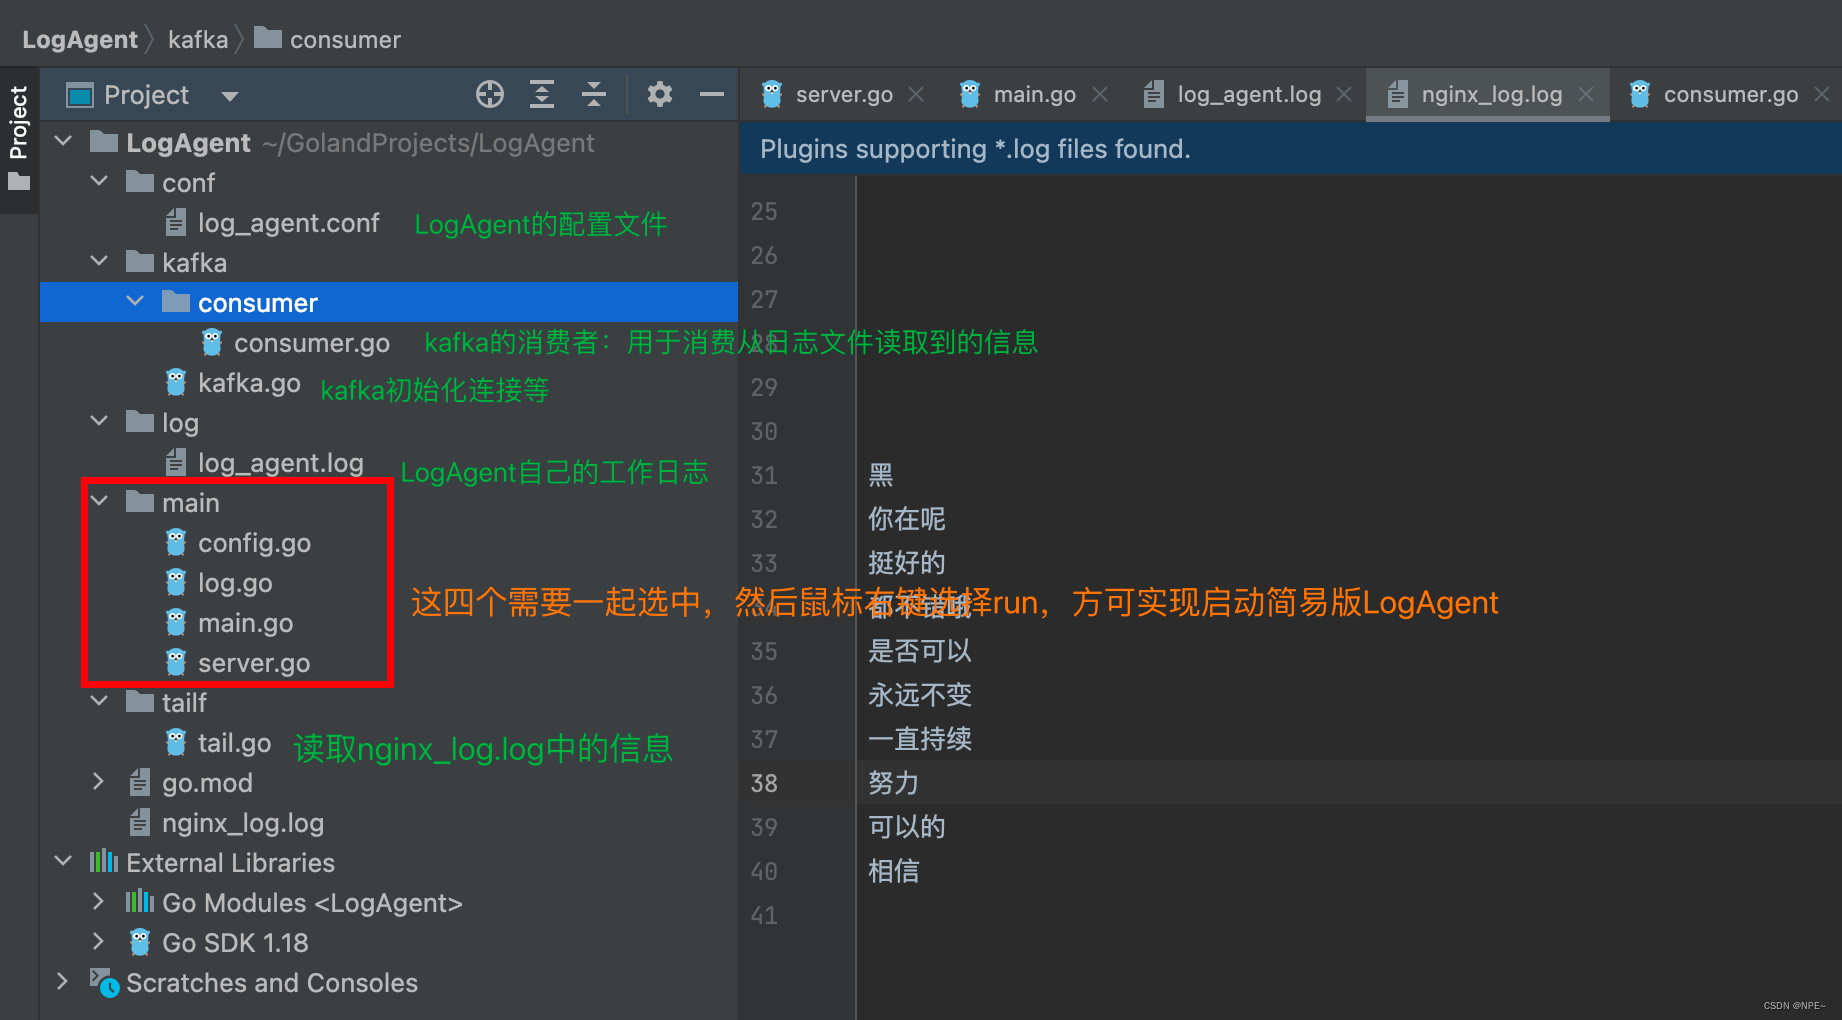Open the Project view mode dropdown

click(229, 94)
